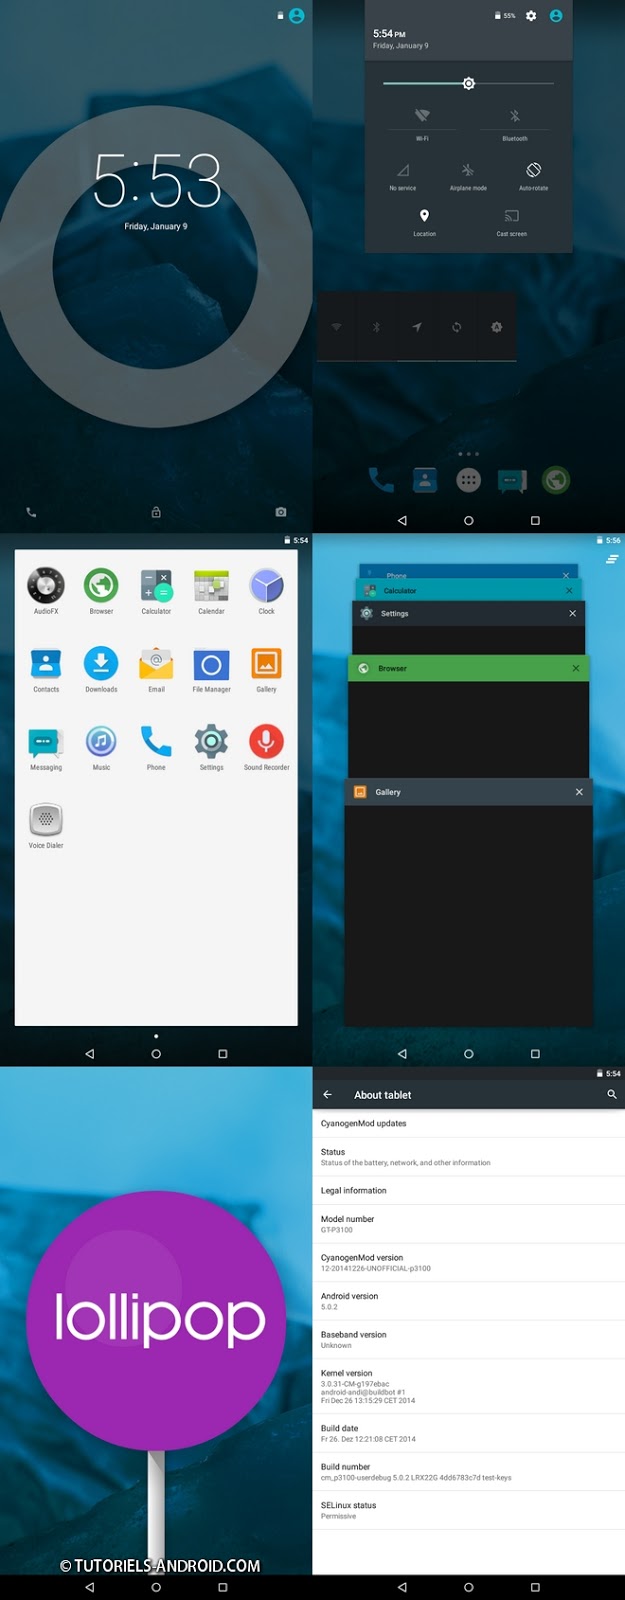625x1600 pixels.
Task: Toggle sync in the home screen power widget
Action: pyautogui.click(x=456, y=327)
